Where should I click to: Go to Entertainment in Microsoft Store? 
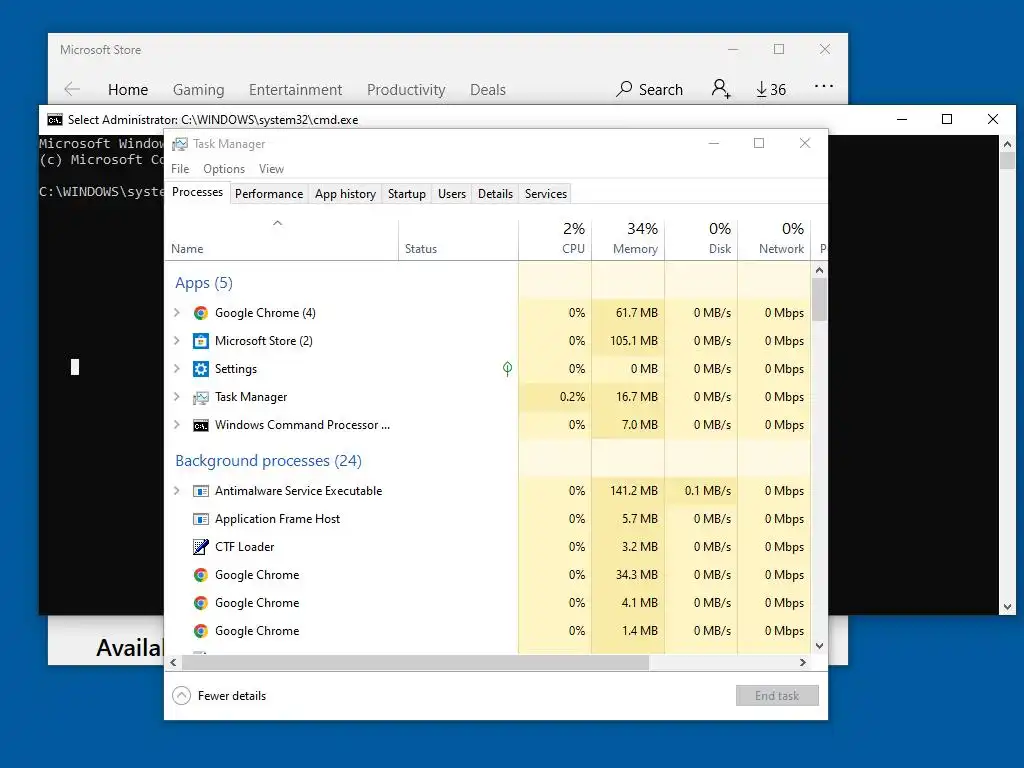pyautogui.click(x=295, y=89)
